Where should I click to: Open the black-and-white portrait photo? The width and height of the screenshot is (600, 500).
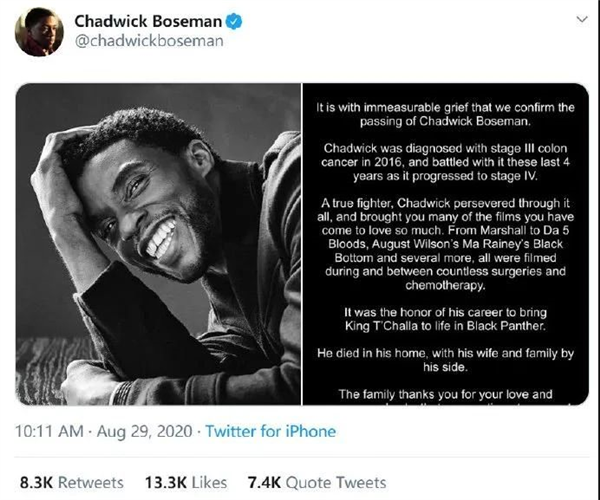[x=158, y=244]
